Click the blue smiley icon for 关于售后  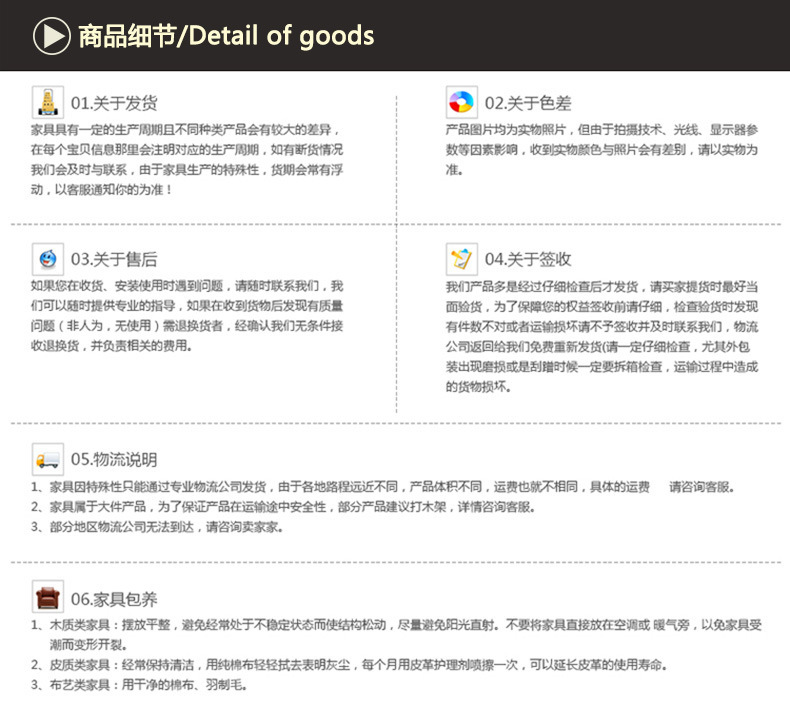click(x=48, y=259)
